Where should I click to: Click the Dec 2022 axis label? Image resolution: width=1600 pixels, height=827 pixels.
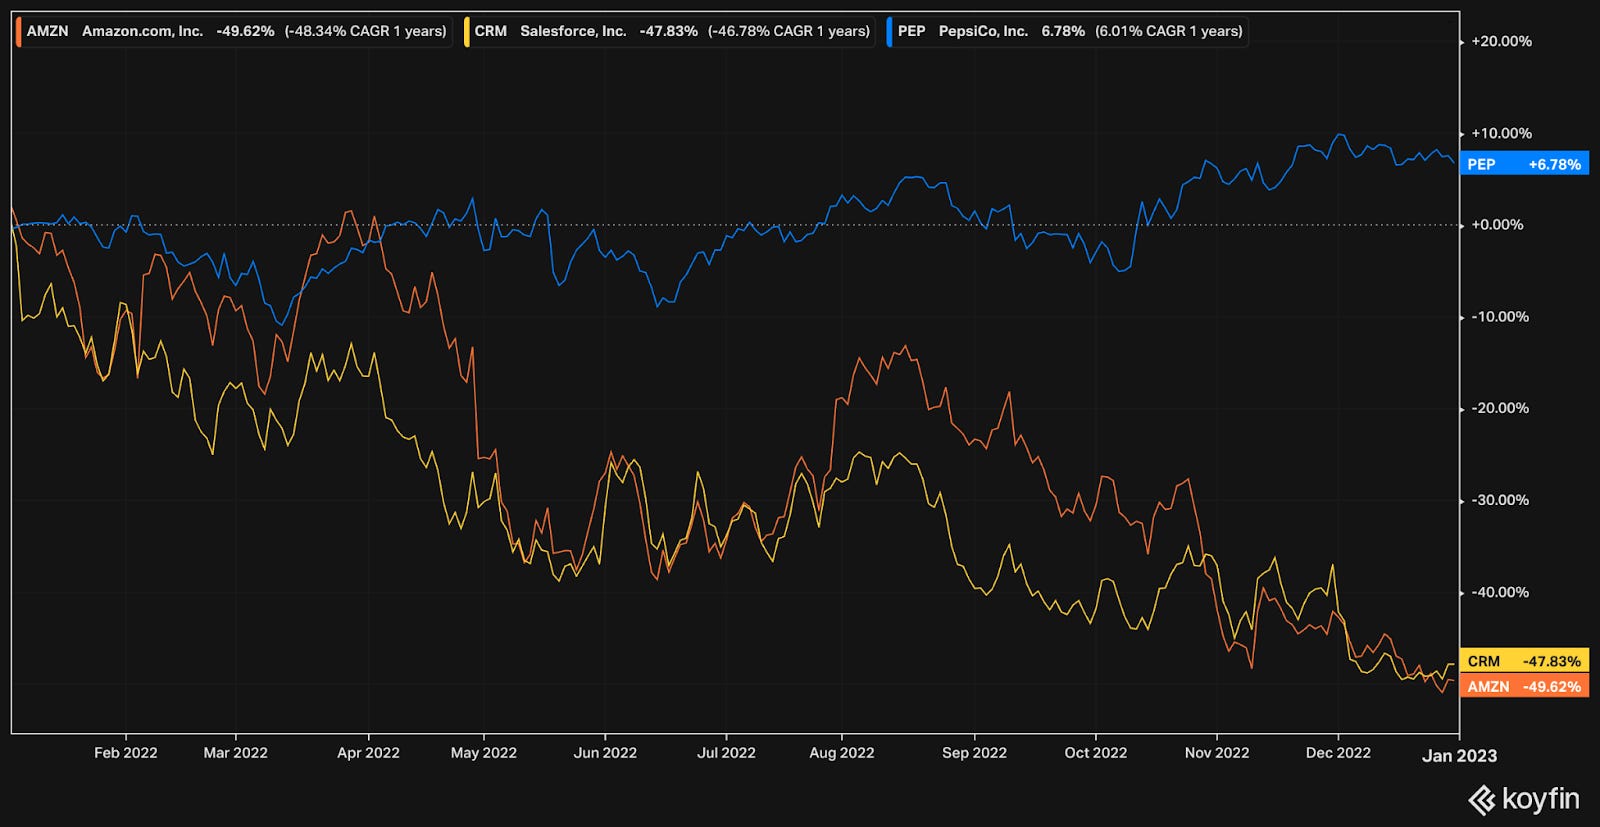tap(1339, 753)
